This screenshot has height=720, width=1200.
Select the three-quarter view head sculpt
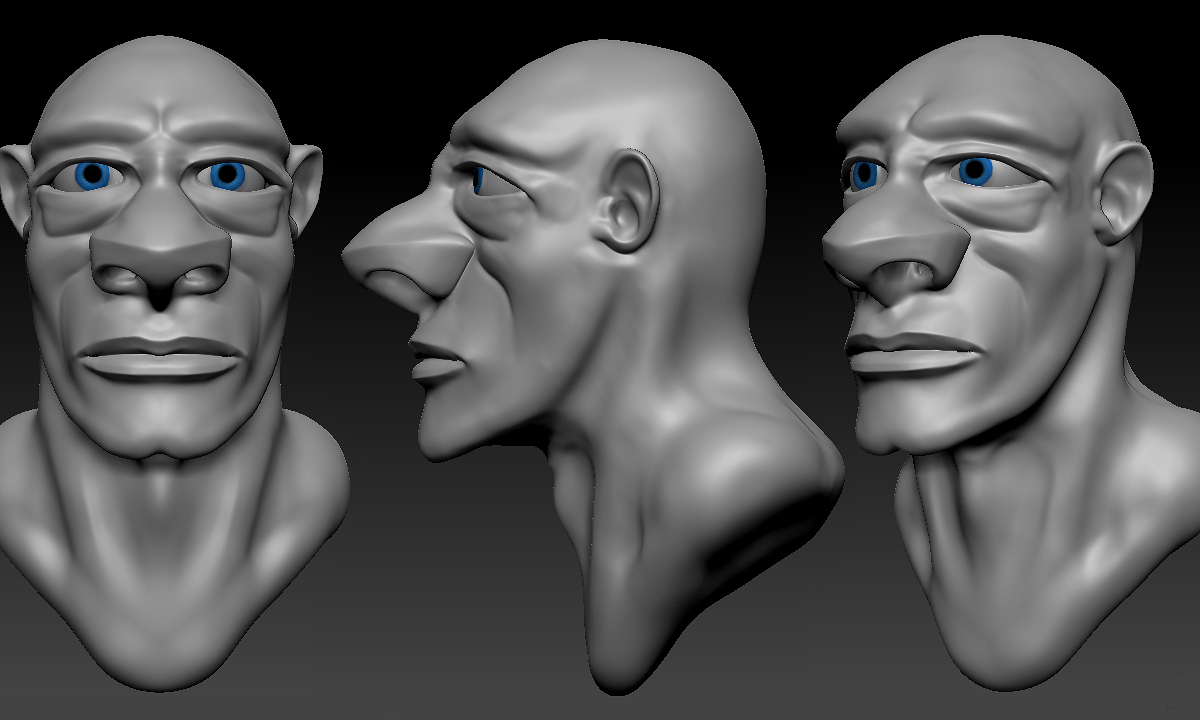point(1010,365)
